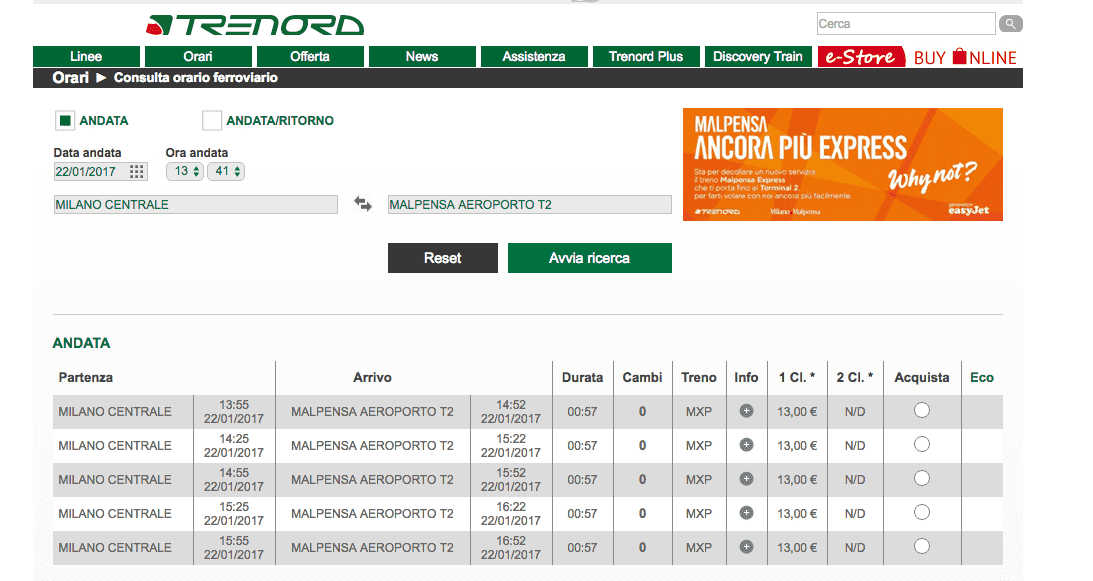Choose the 13:55 train to purchase
Viewport: 1093px width, 581px height.
922,410
